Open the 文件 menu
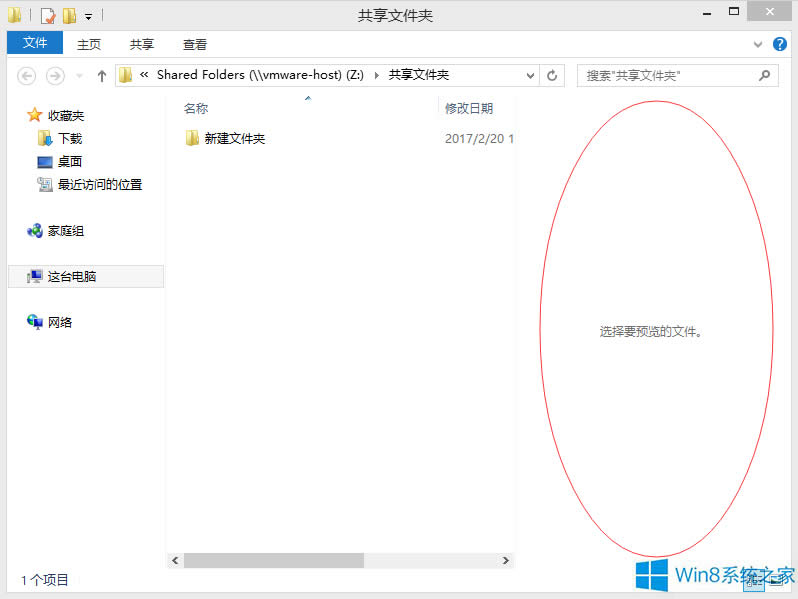The width and height of the screenshot is (798, 599). pos(35,43)
